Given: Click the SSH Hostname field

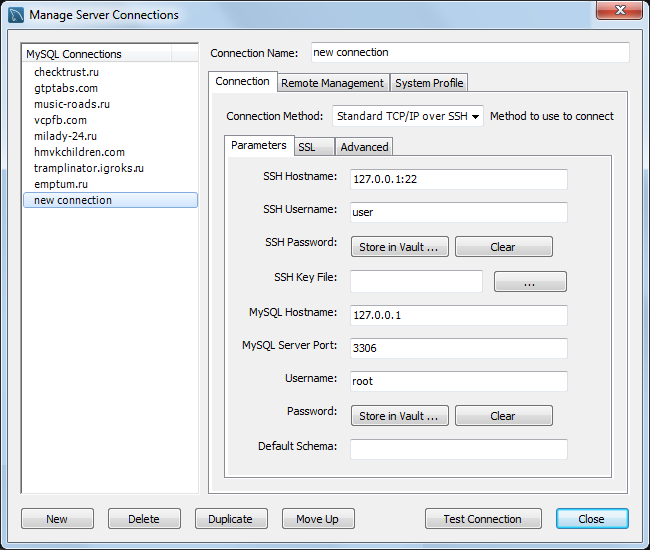Looking at the screenshot, I should tap(458, 179).
